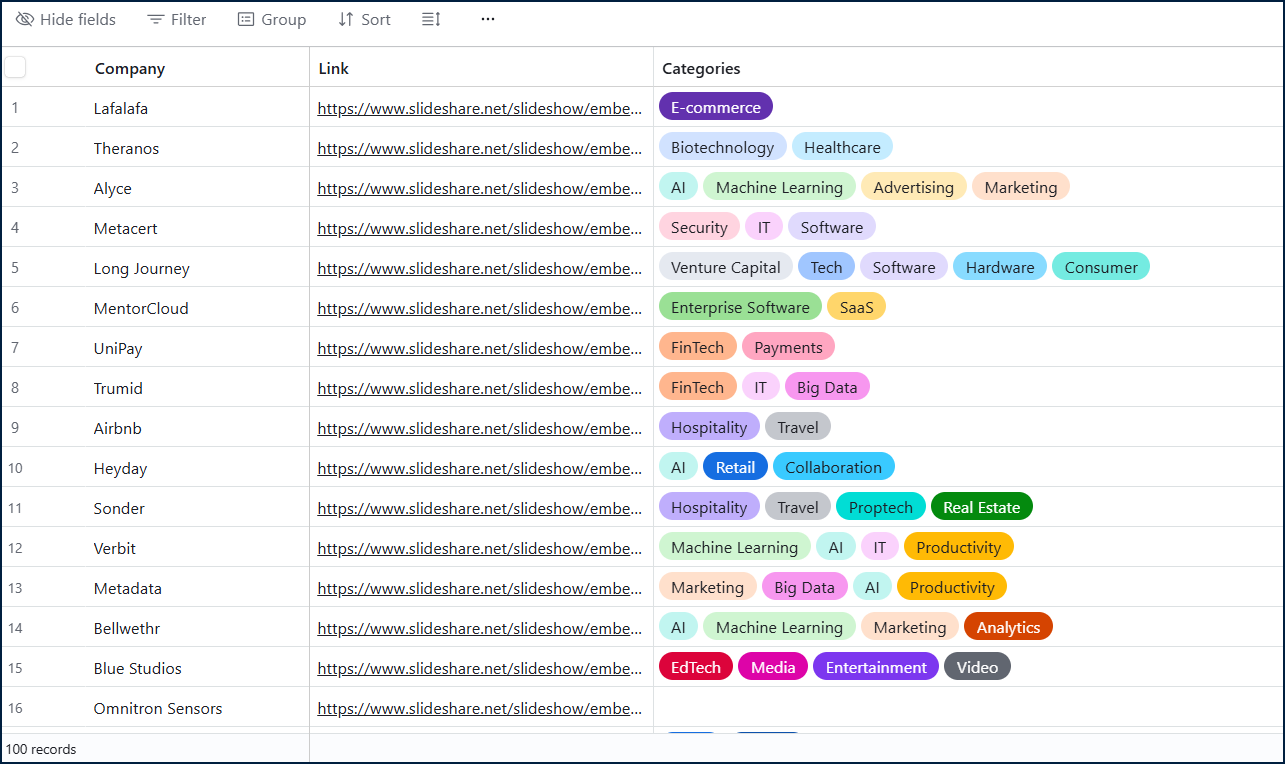
Task: Click the Video tag in Blue Studios row
Action: [x=977, y=667]
